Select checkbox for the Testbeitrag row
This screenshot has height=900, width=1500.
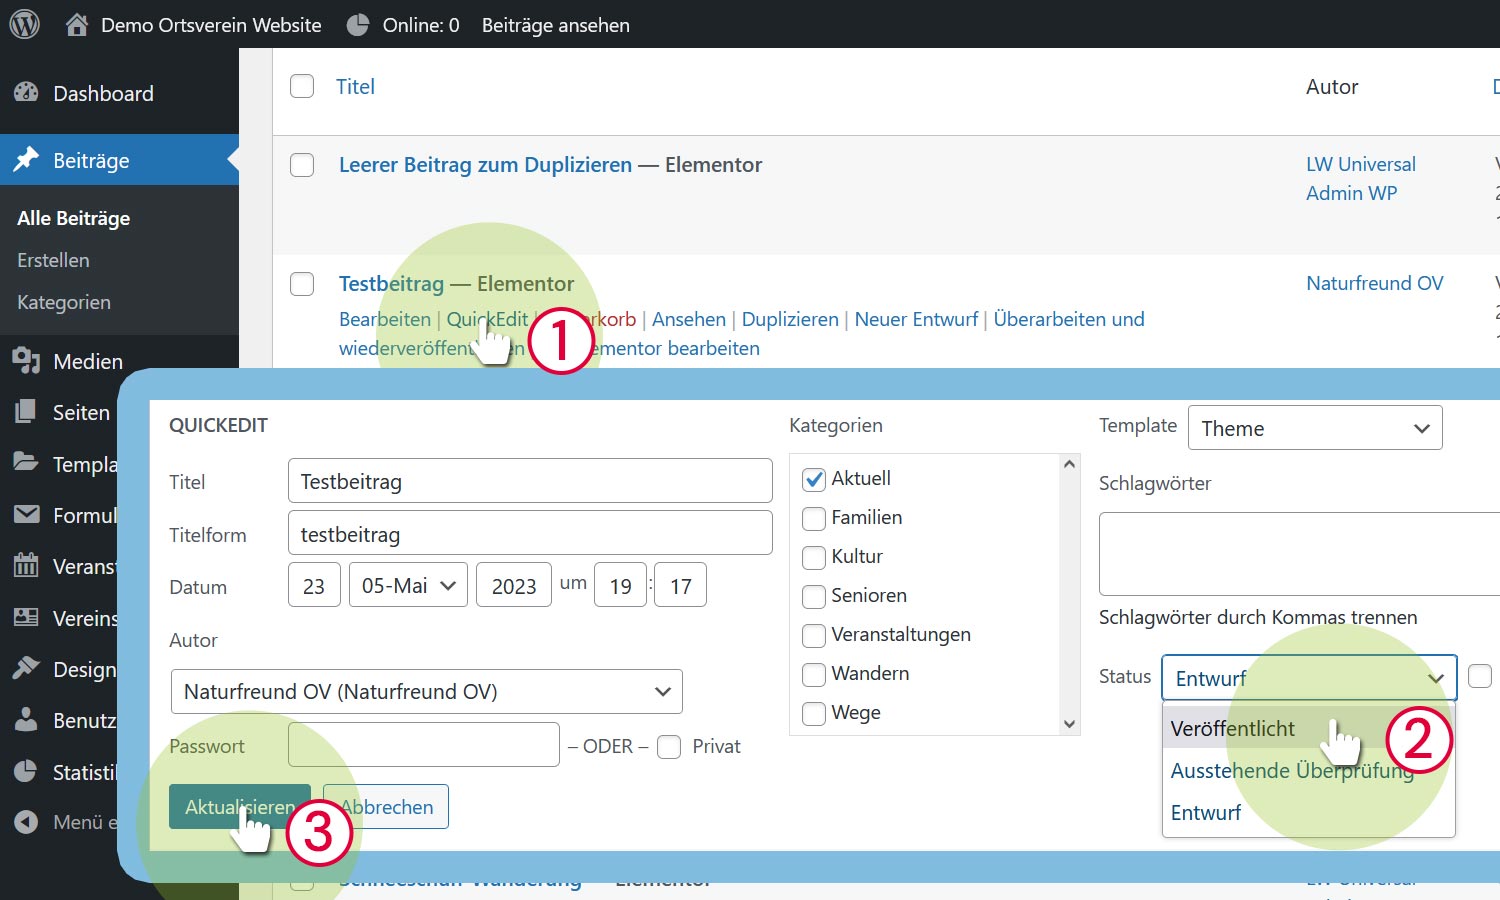(x=302, y=284)
